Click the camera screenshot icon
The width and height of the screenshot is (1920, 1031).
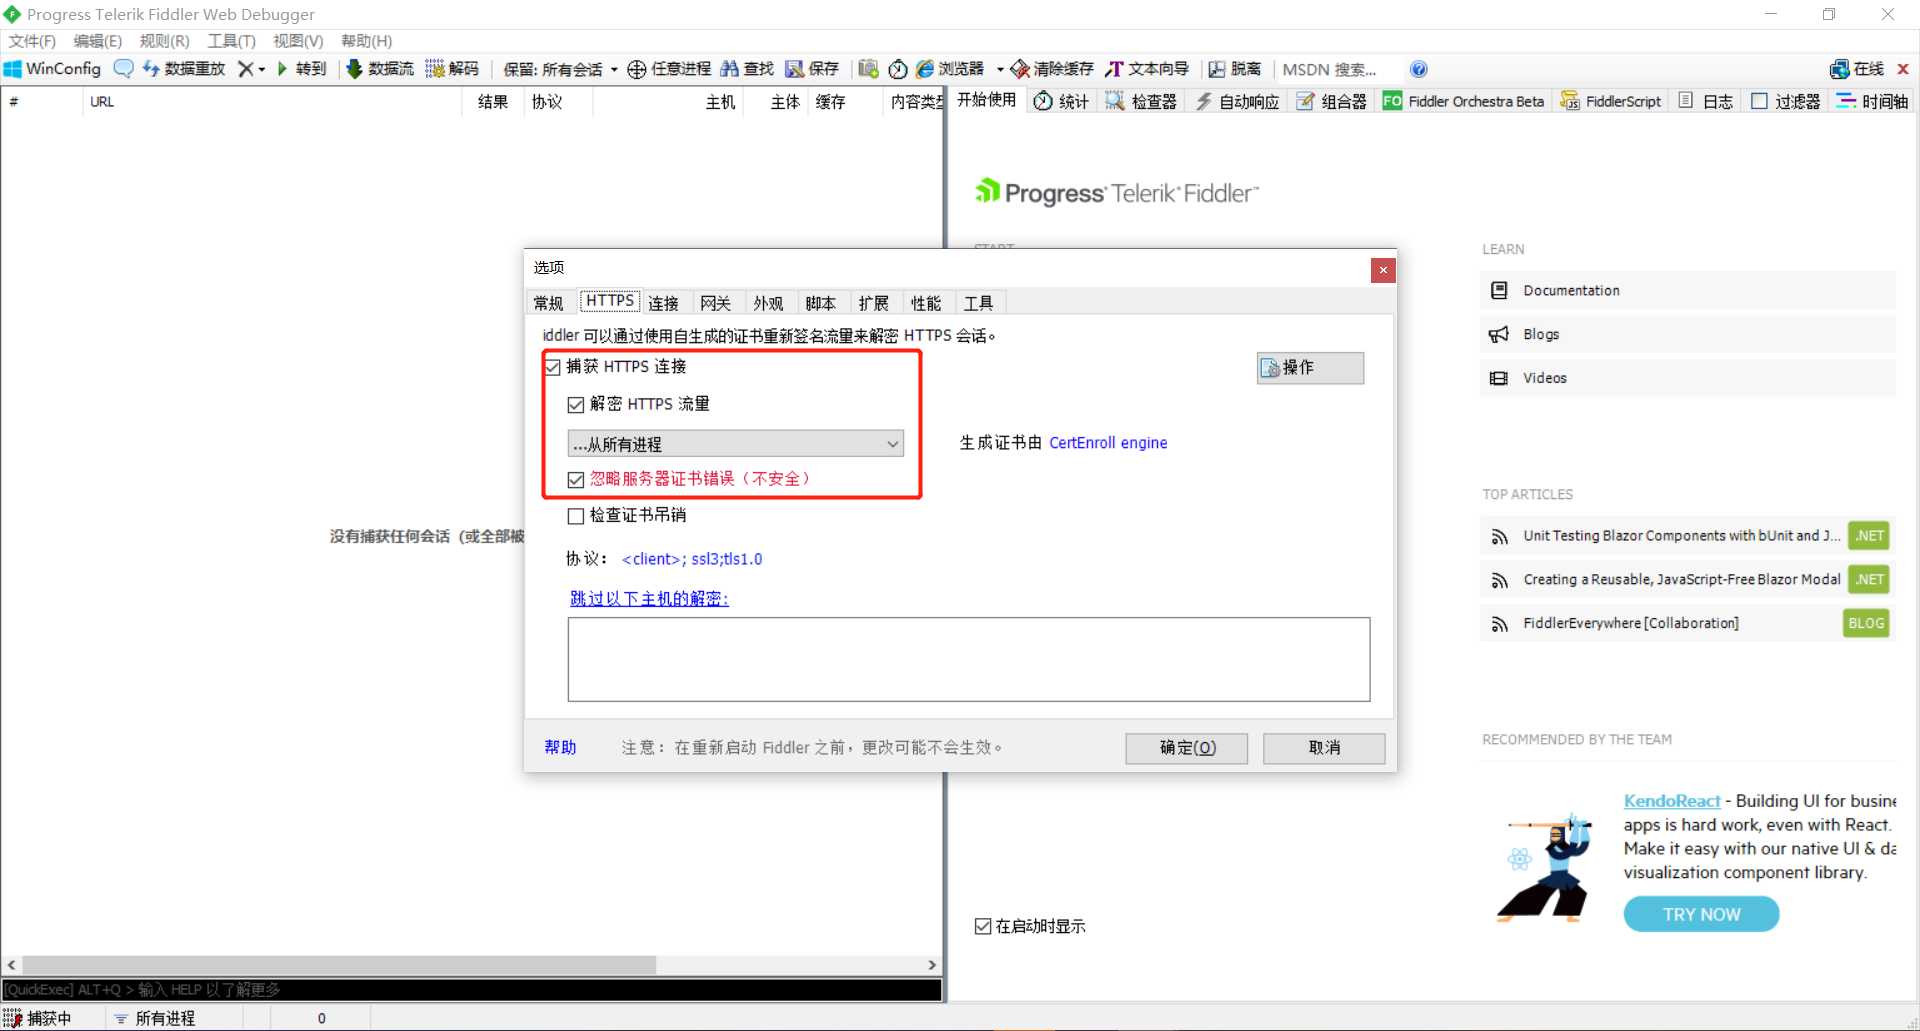click(868, 69)
